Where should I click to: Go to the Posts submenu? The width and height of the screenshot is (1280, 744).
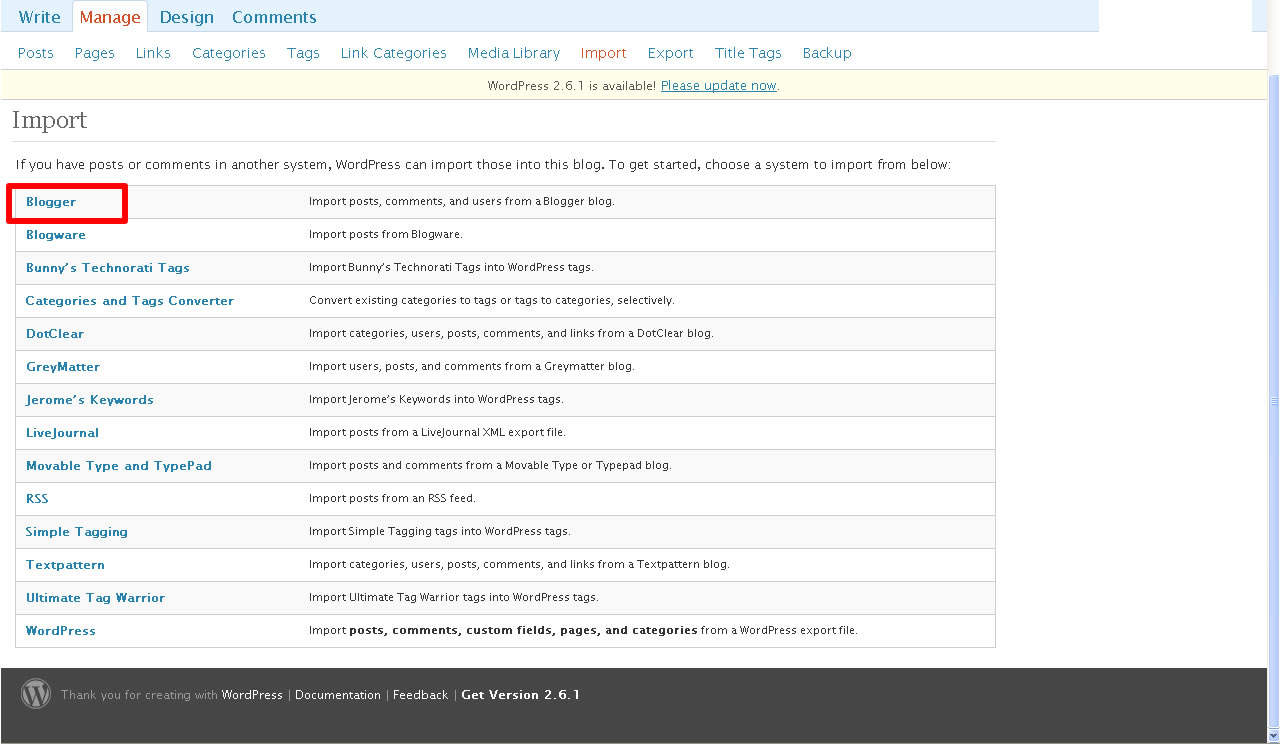[x=36, y=53]
